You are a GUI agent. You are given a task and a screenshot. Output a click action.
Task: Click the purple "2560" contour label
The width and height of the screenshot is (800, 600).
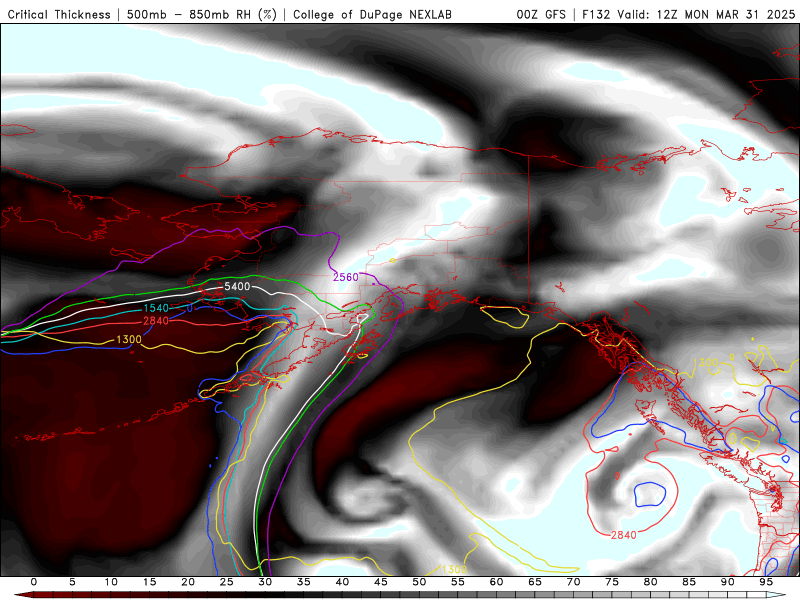coord(346,277)
